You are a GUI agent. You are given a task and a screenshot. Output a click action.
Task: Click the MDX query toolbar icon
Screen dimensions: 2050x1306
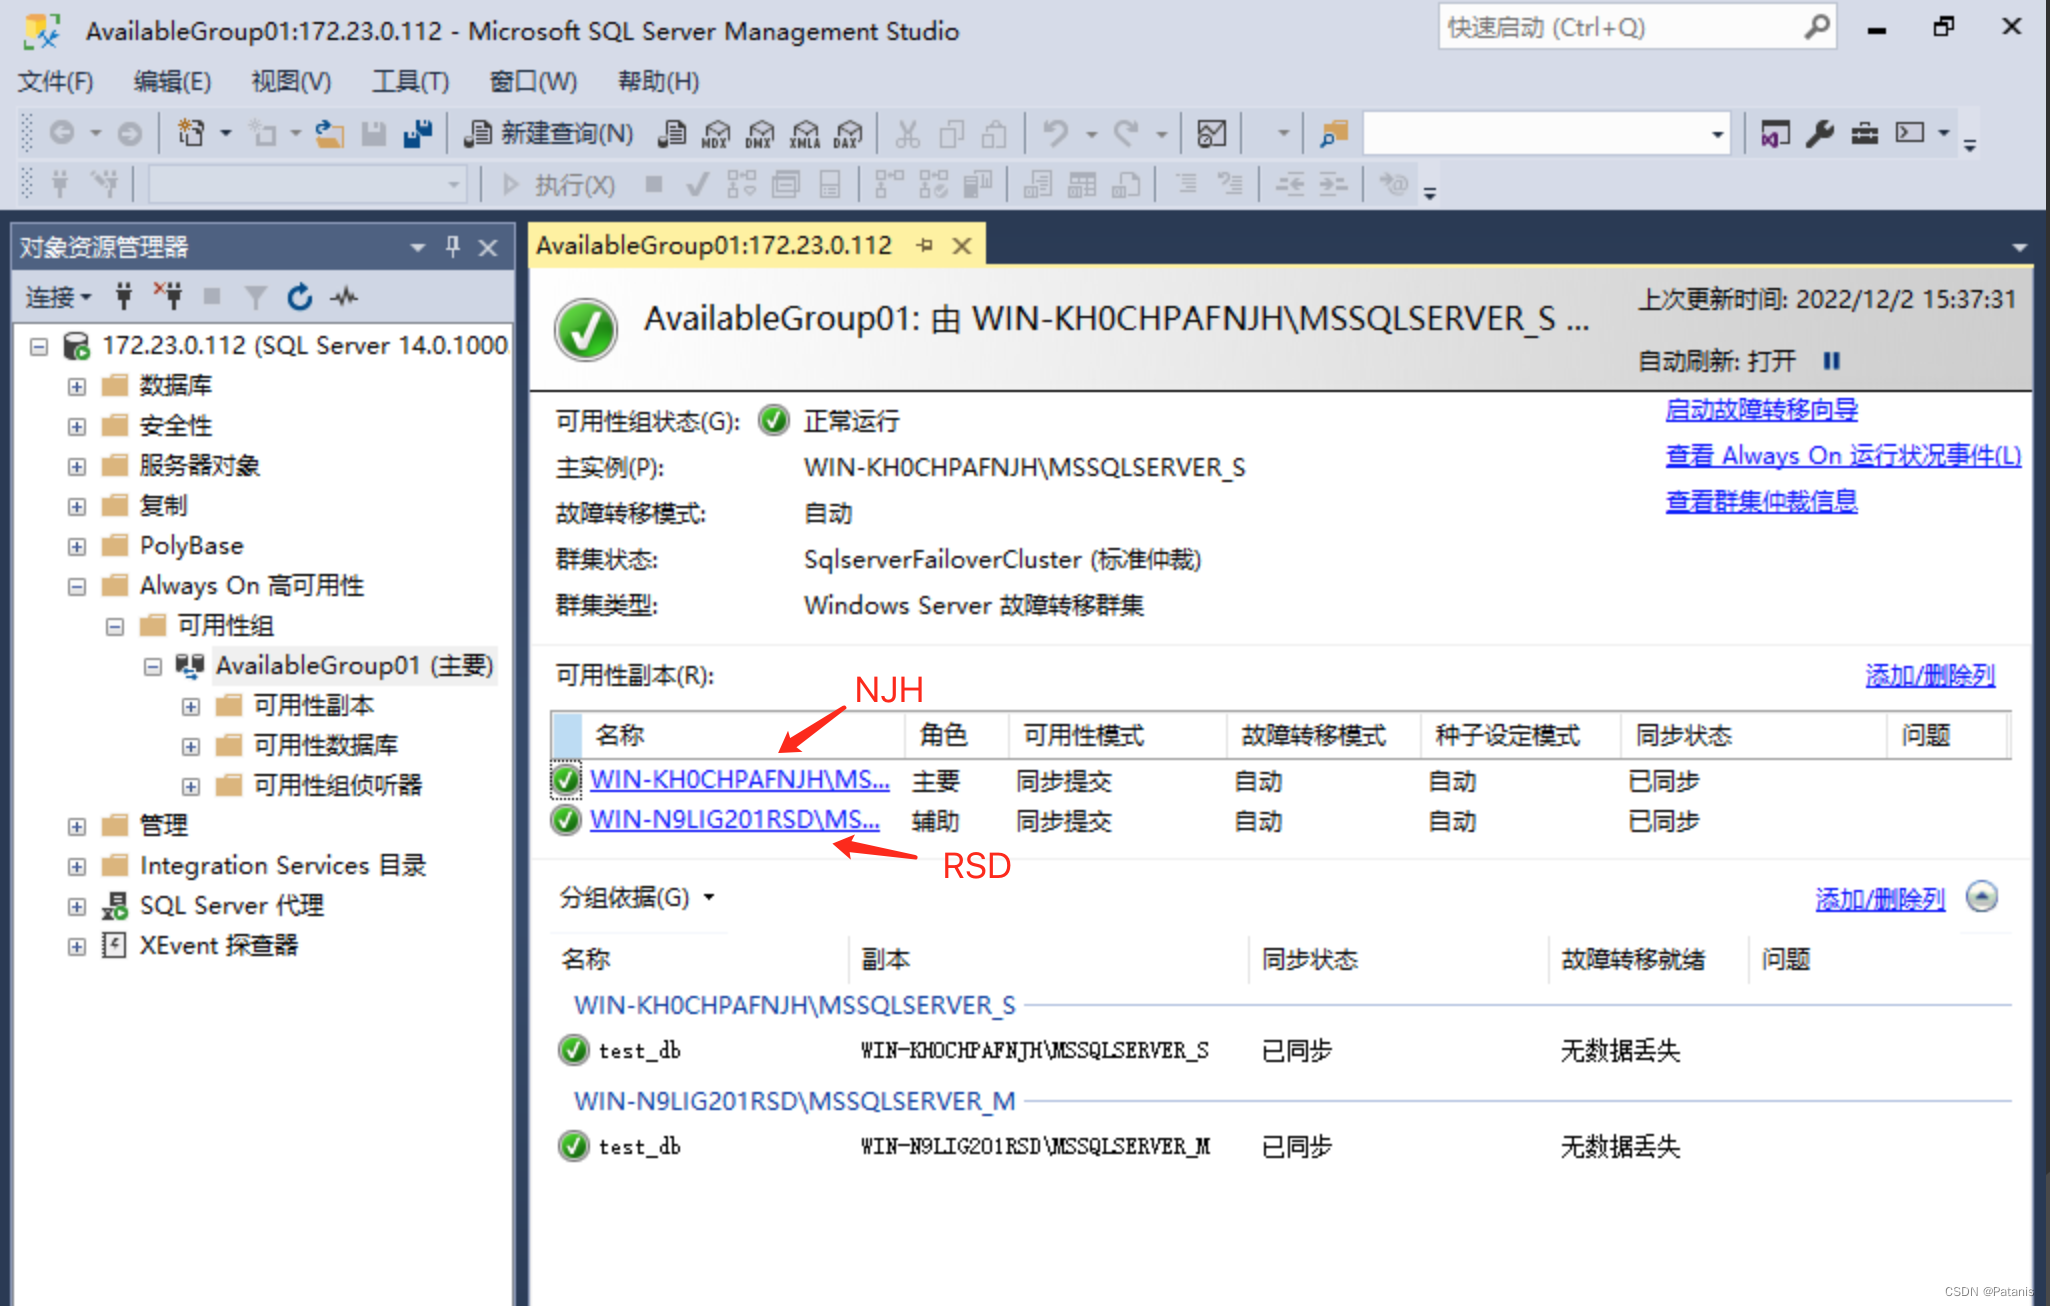716,133
